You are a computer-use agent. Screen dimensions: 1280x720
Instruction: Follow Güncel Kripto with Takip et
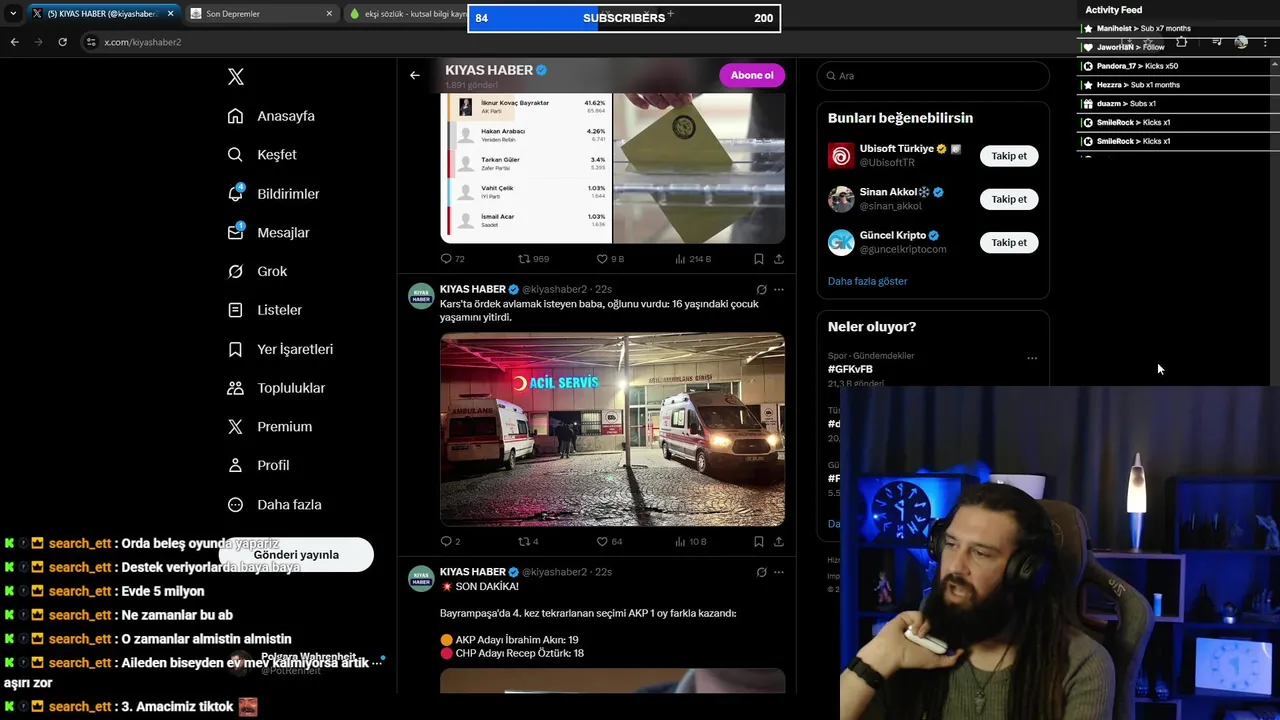1009,242
